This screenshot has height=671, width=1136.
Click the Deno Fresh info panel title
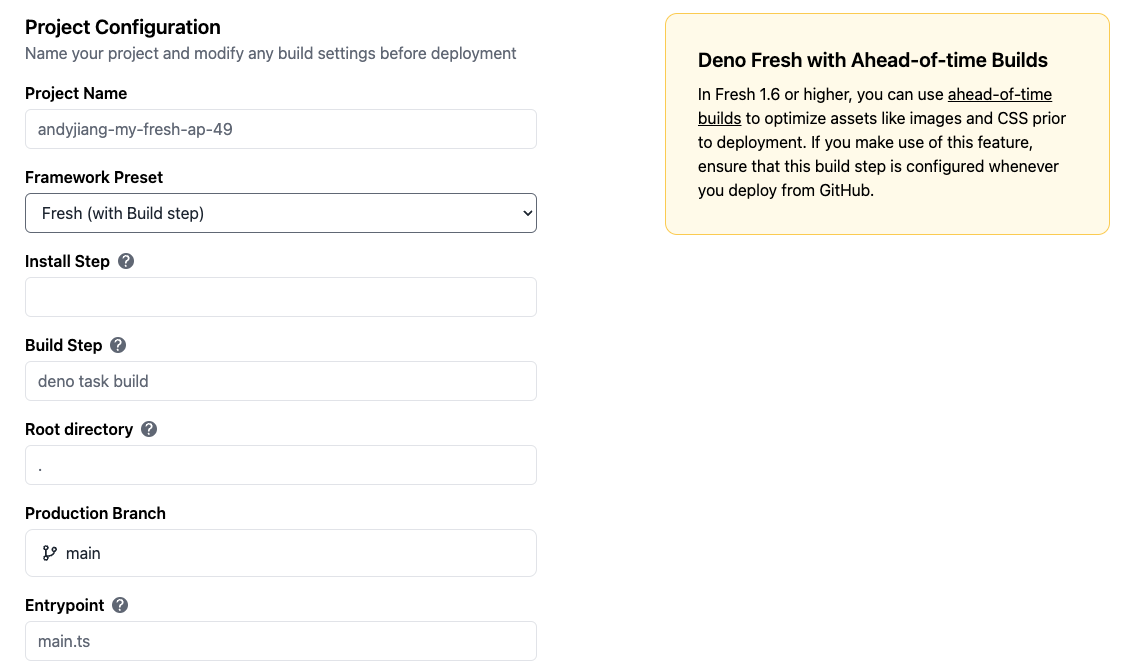coord(872,60)
